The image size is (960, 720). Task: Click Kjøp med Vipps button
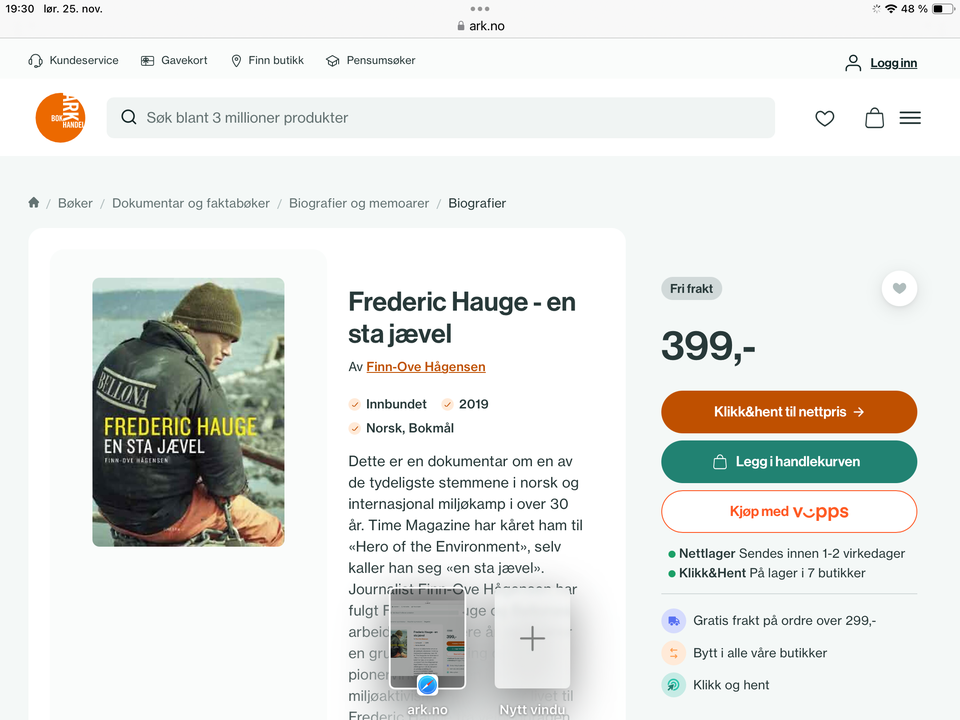pyautogui.click(x=789, y=512)
